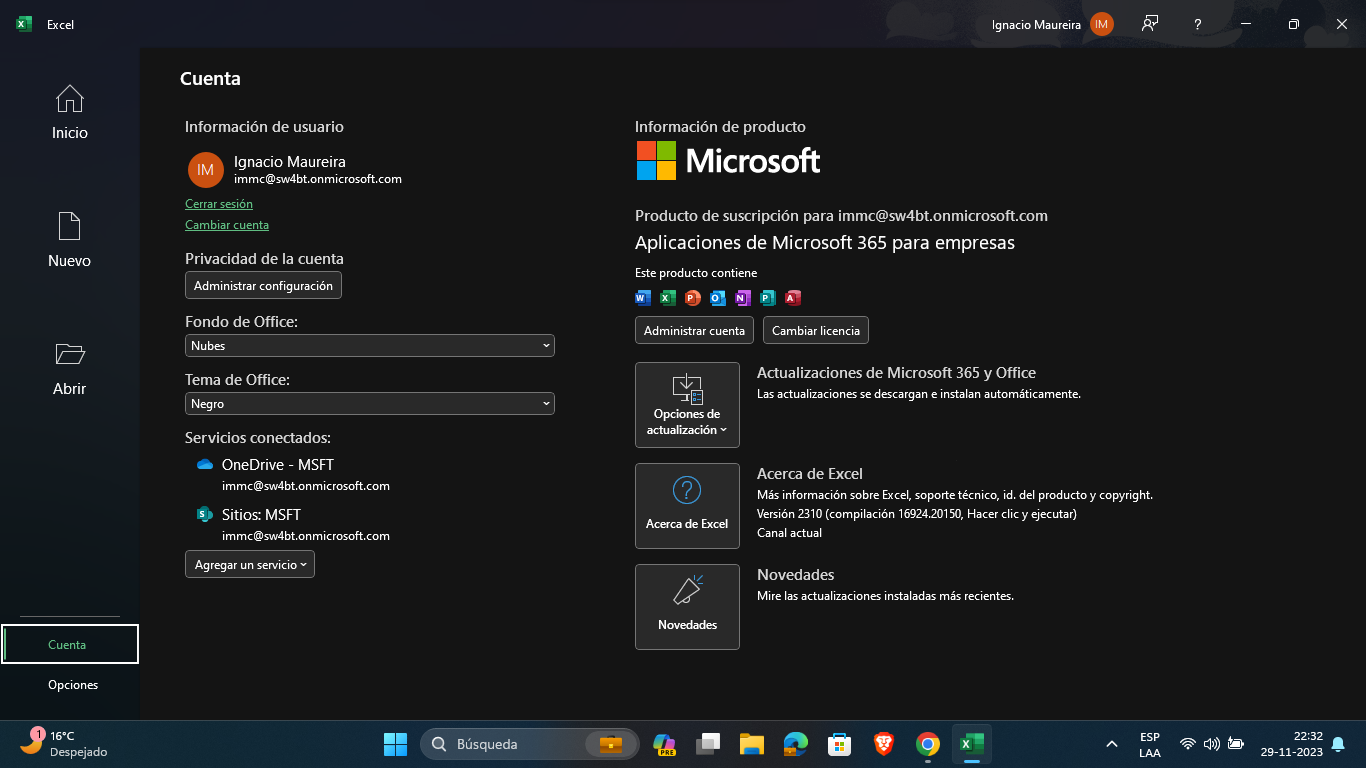Click the OneNote product icon
This screenshot has height=768, width=1366.
click(x=743, y=298)
